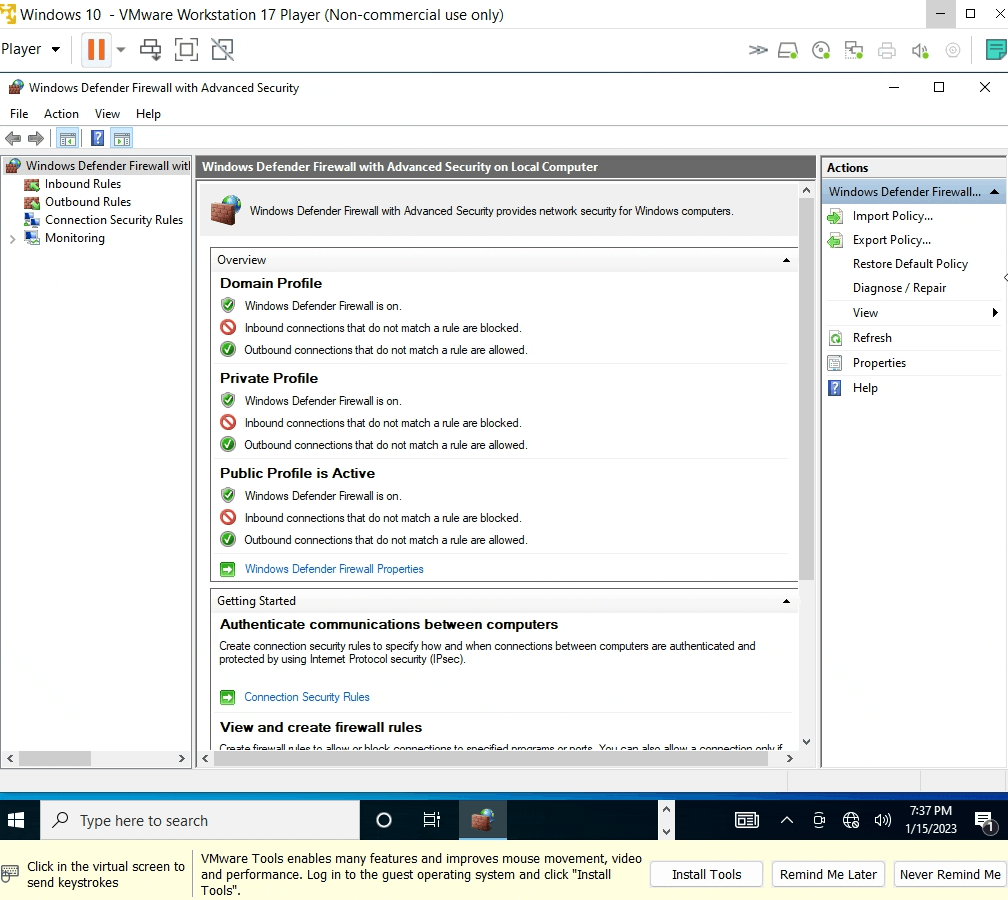Click the firewall app icon on taskbar

click(x=483, y=820)
